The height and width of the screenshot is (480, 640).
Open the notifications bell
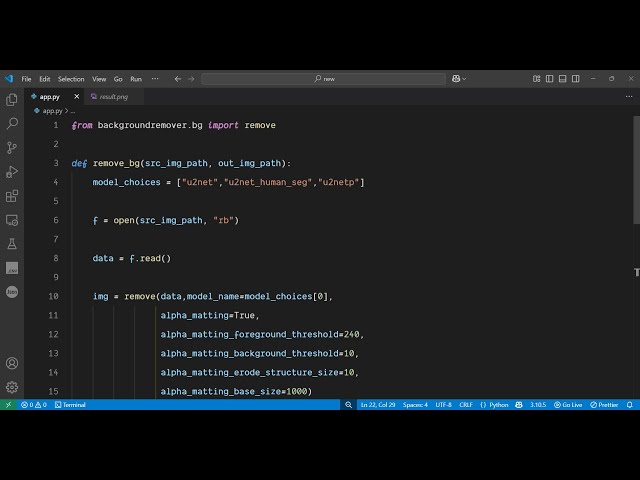(629, 404)
